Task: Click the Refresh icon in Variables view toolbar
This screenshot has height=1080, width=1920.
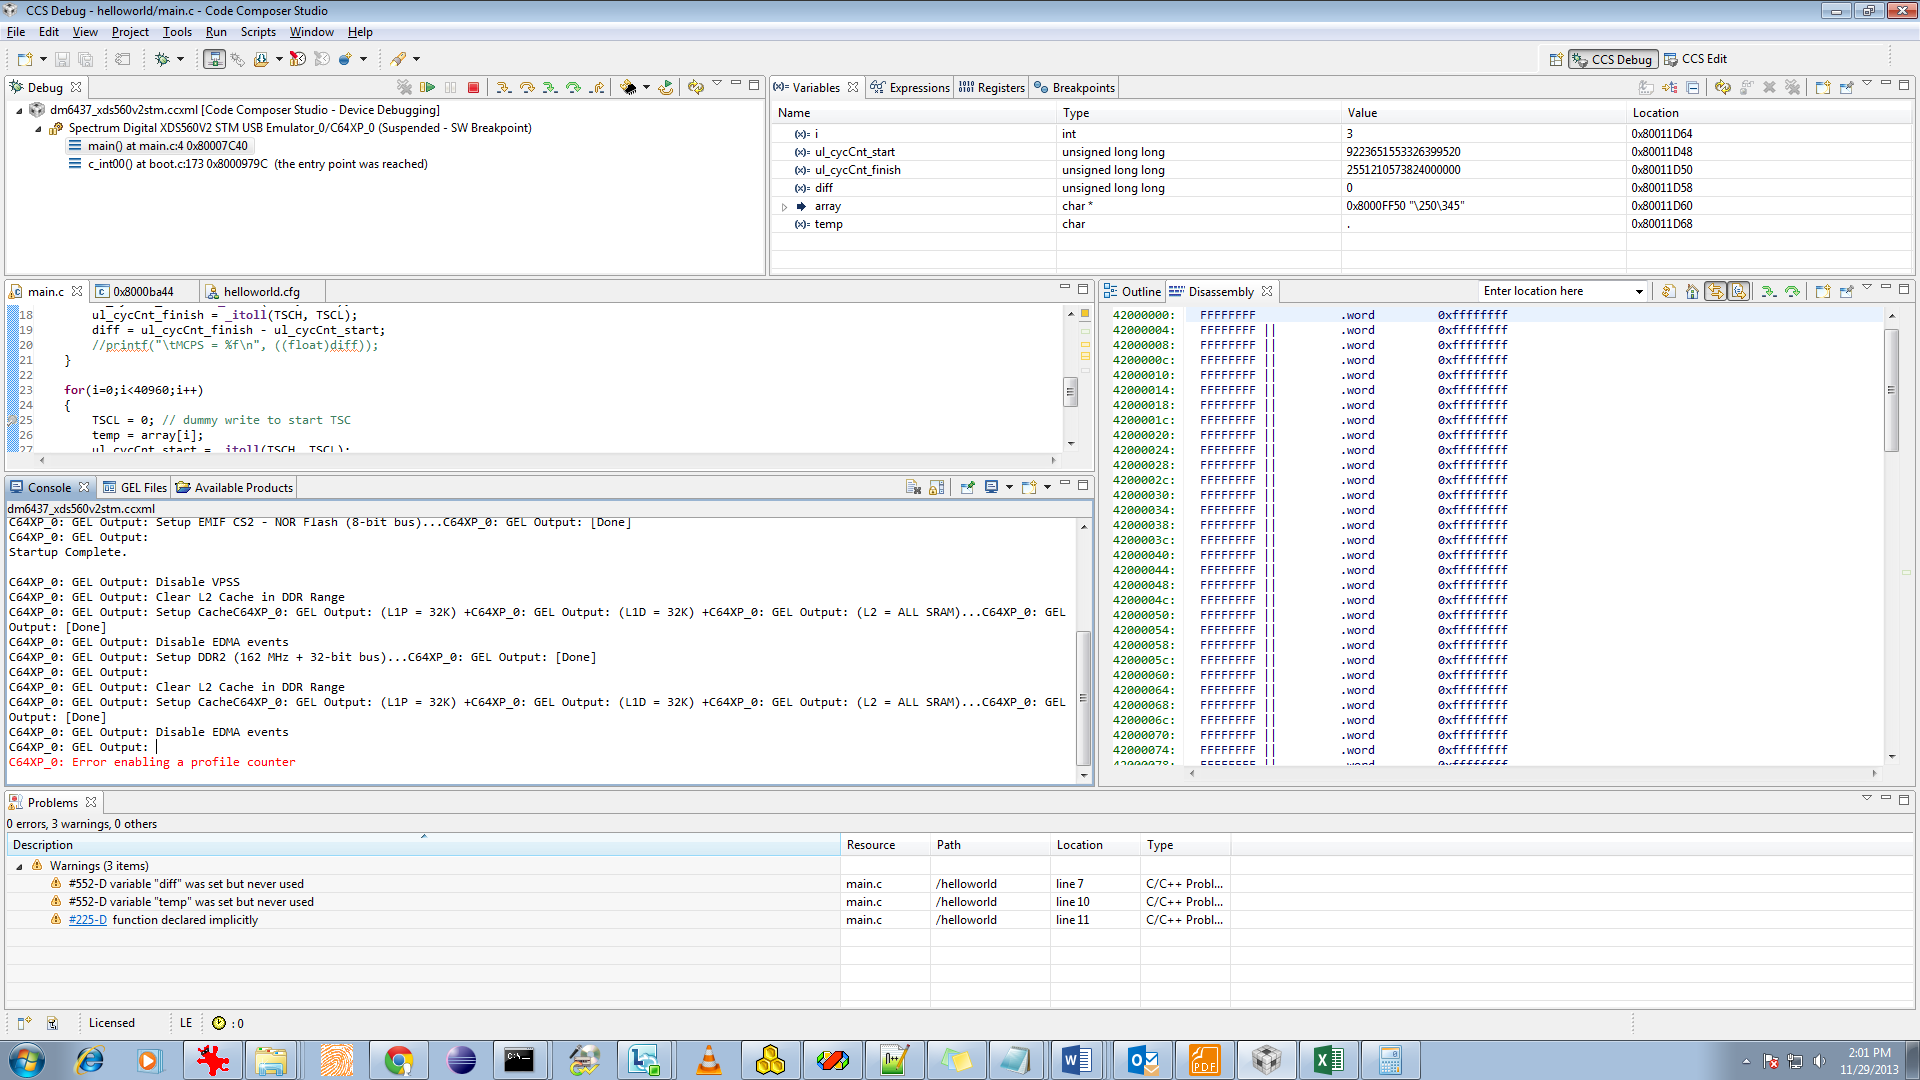Action: click(x=1723, y=88)
